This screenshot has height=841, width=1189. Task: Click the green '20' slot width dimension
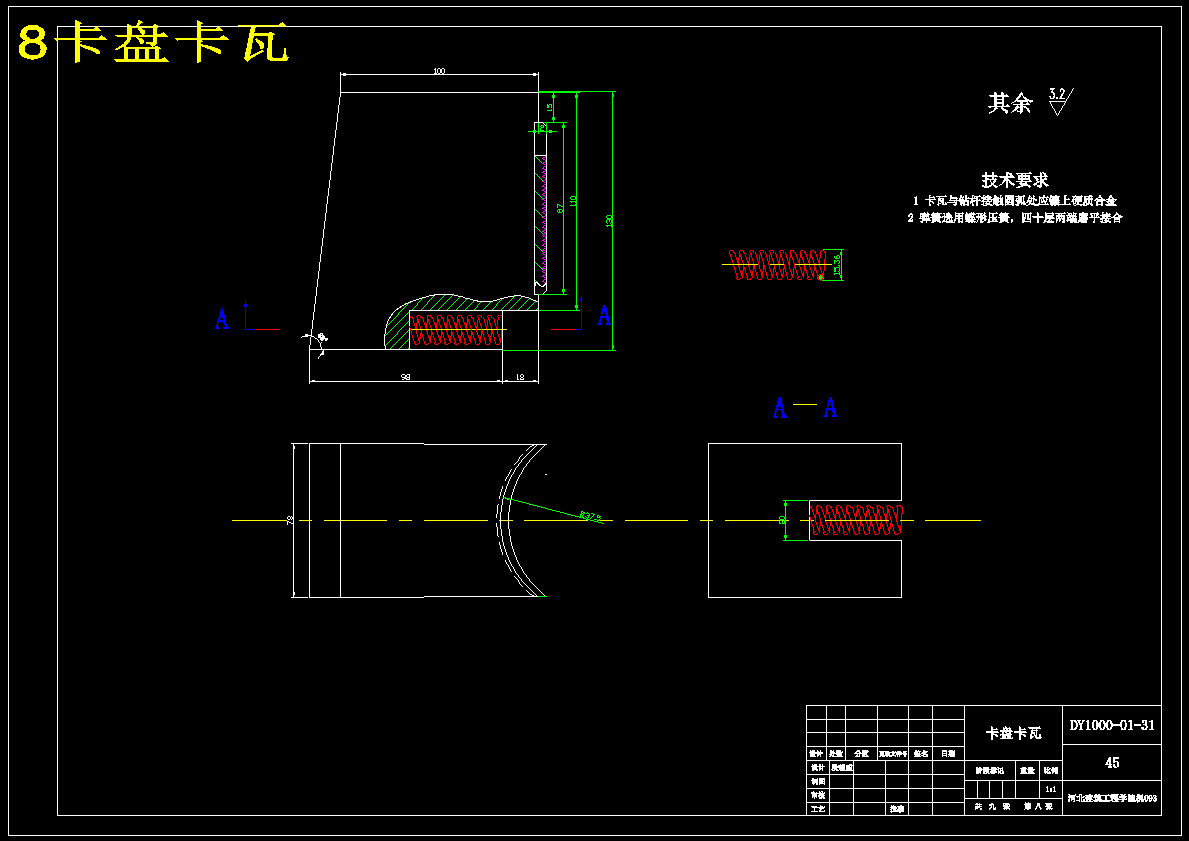tap(782, 520)
